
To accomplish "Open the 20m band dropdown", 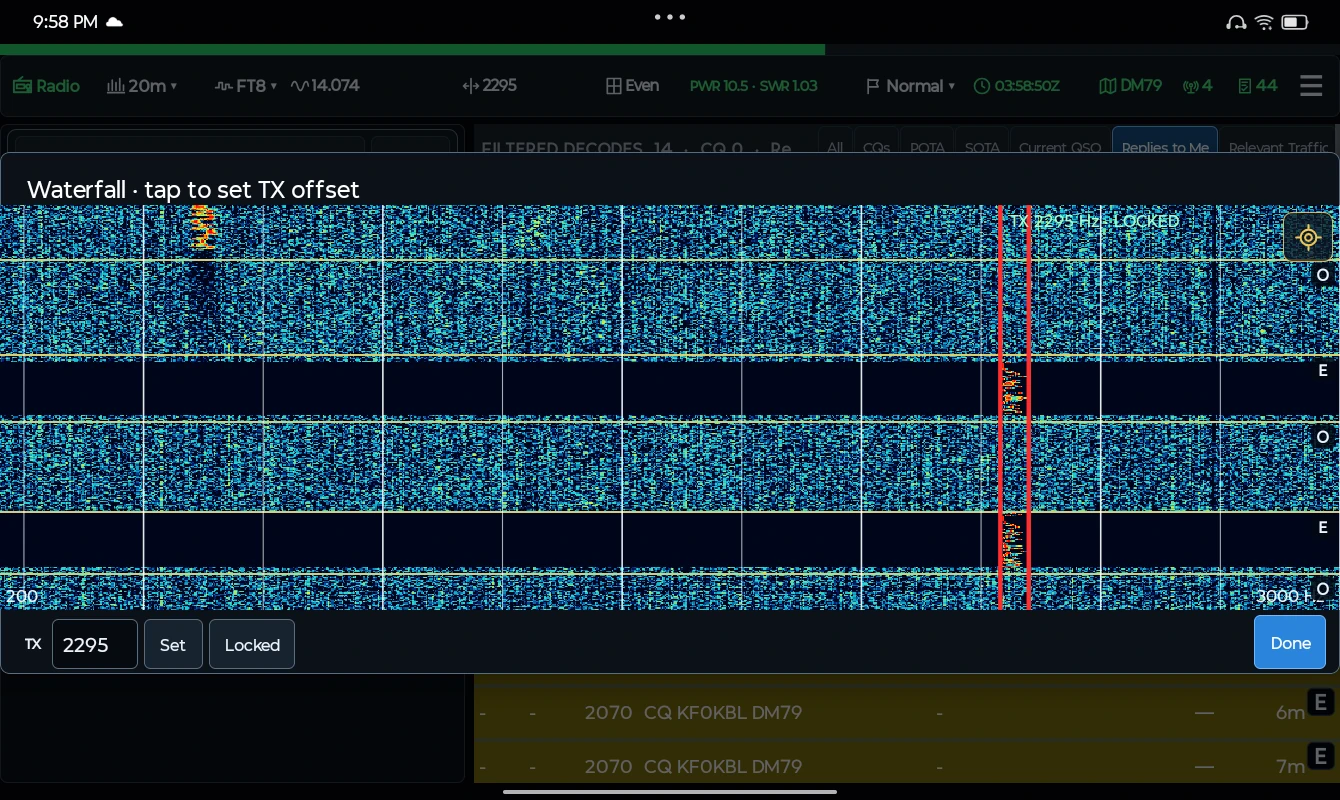I will tap(142, 86).
